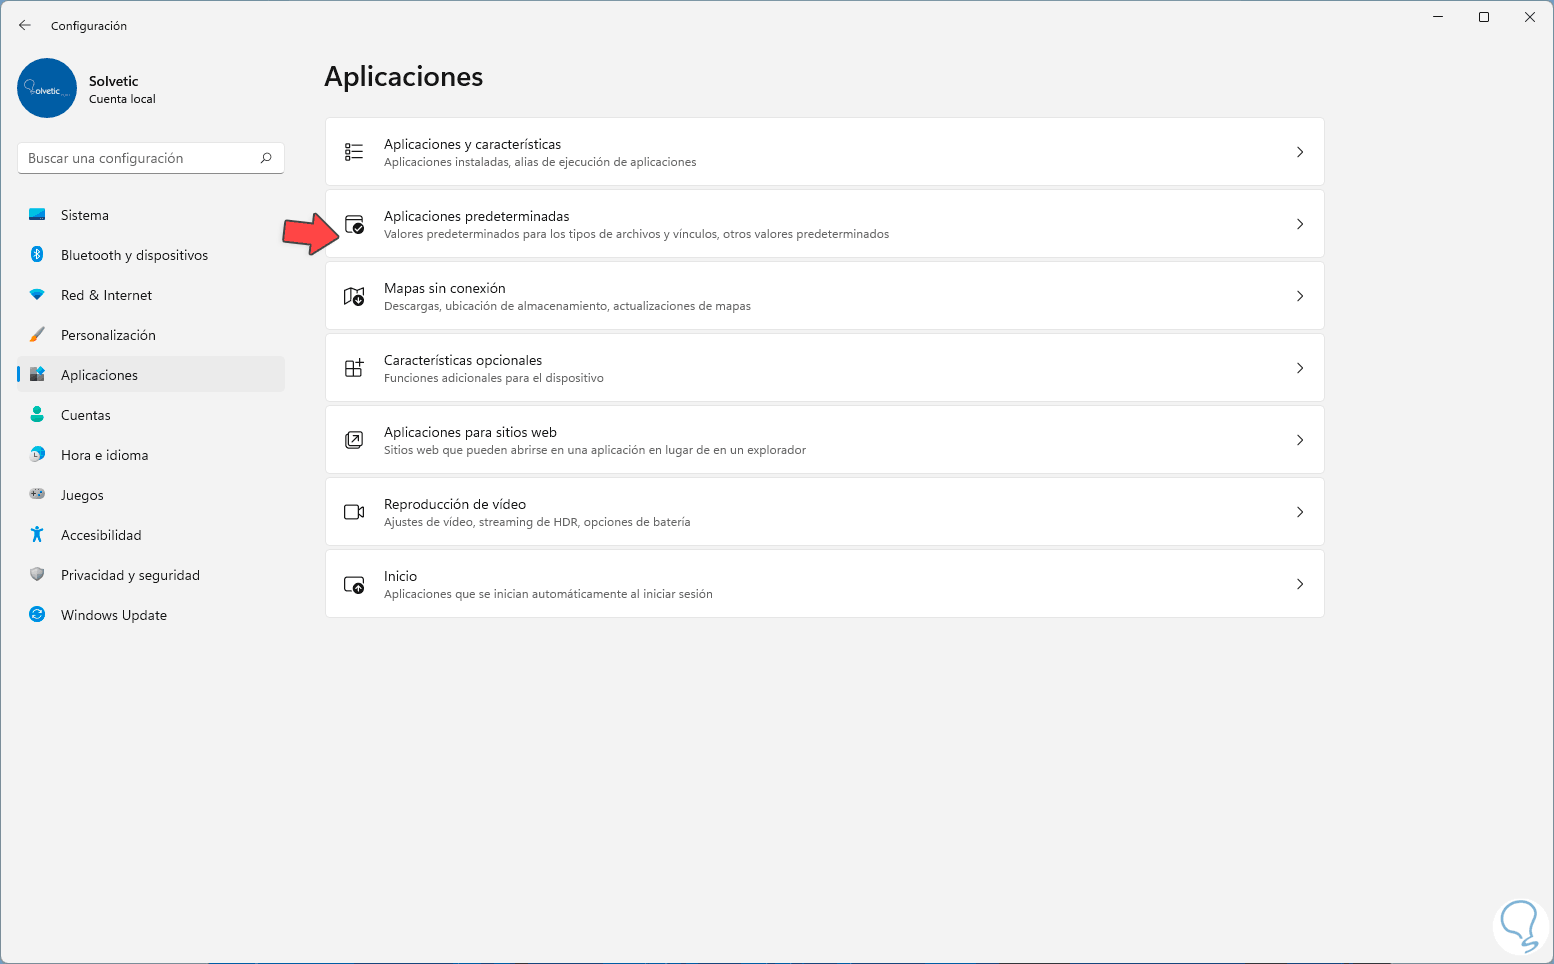Select Personalización in the sidebar
Screen dimensions: 1554x964
[108, 335]
